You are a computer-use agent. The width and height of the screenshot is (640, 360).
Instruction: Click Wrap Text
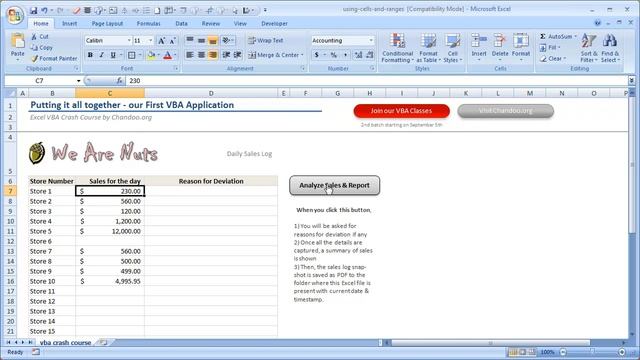pos(266,40)
